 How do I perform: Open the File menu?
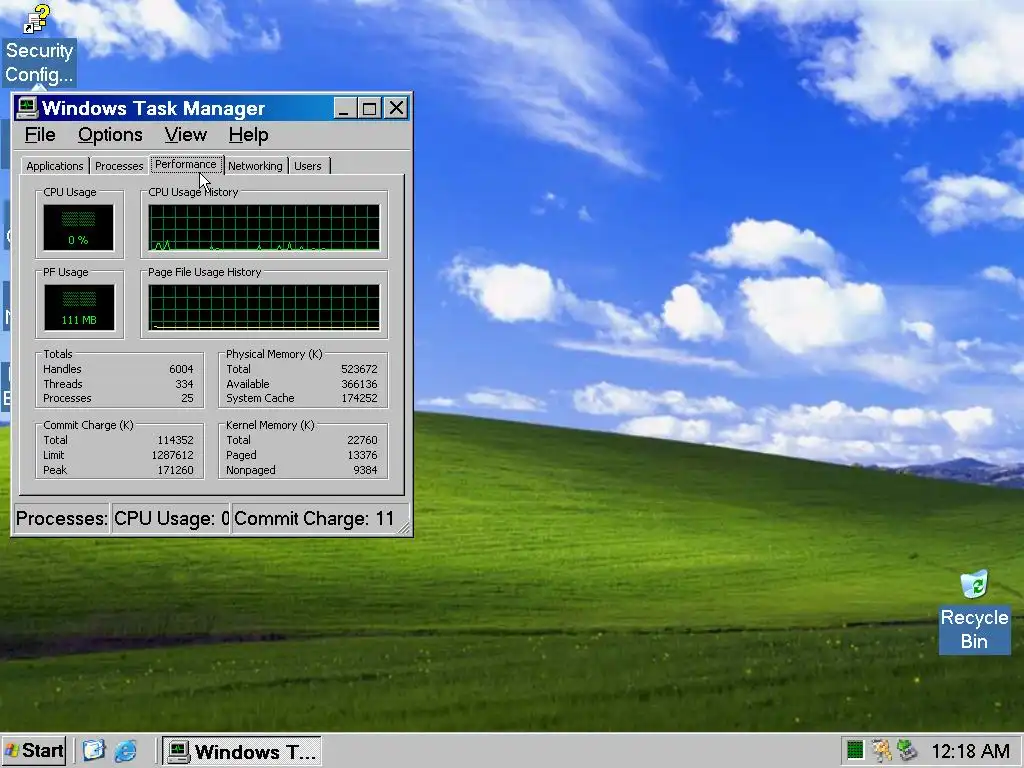pos(40,135)
